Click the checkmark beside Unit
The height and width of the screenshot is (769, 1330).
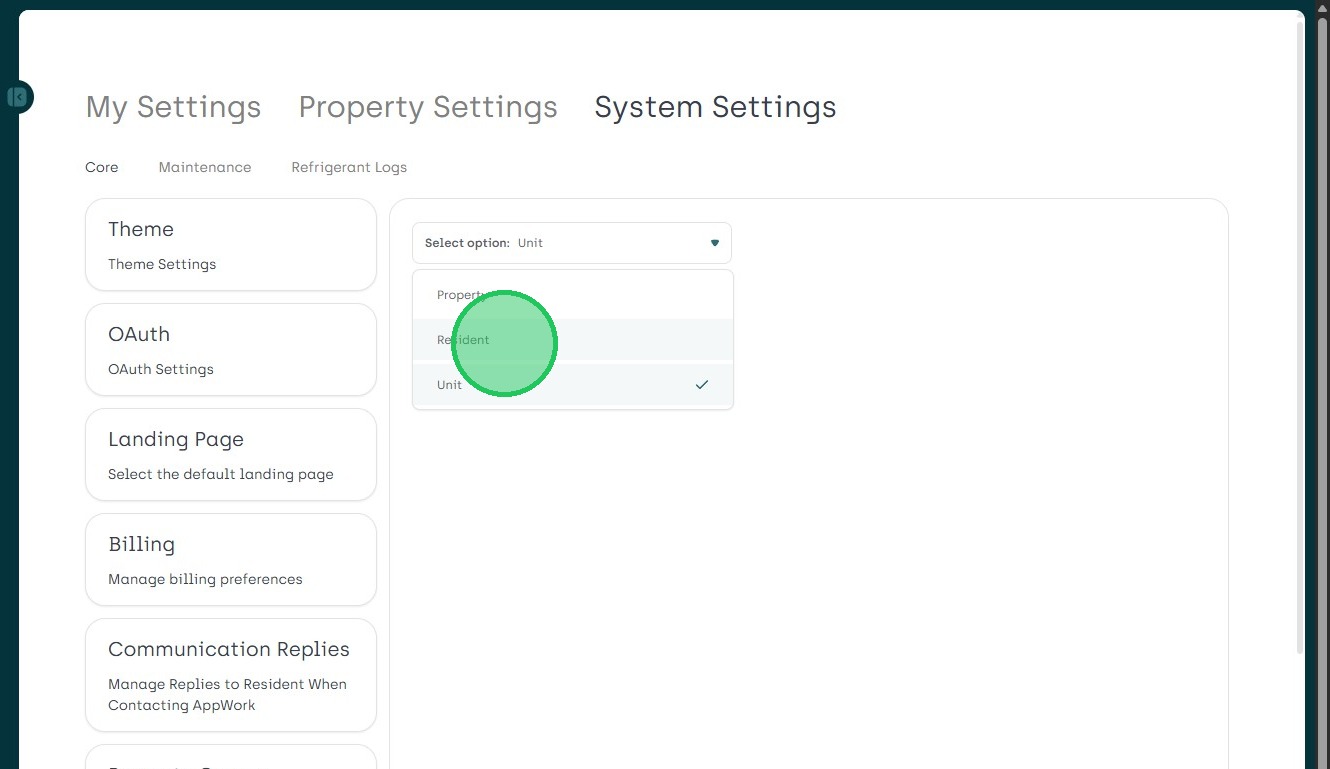(702, 385)
